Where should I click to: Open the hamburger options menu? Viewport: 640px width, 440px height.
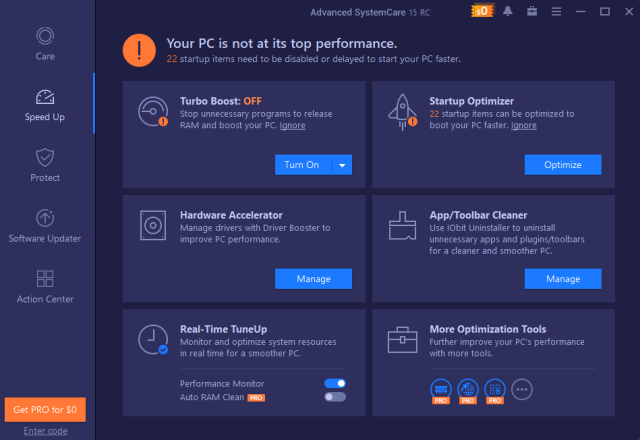pyautogui.click(x=556, y=12)
